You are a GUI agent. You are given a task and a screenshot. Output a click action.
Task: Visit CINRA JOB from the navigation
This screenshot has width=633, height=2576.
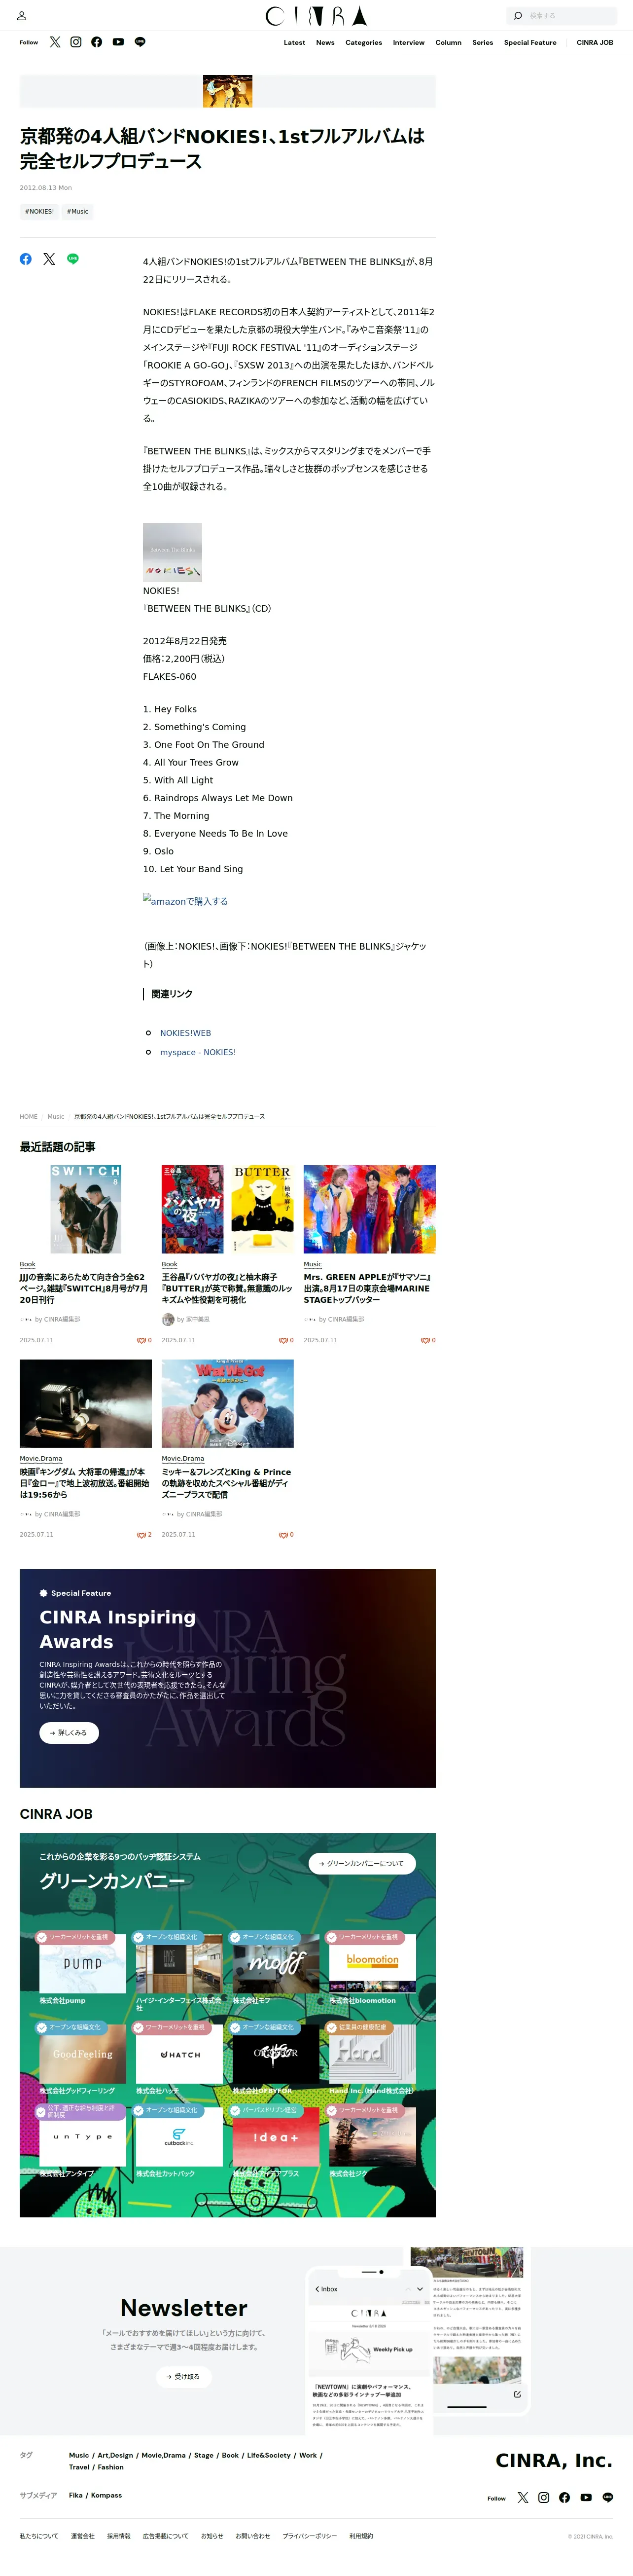pos(594,43)
